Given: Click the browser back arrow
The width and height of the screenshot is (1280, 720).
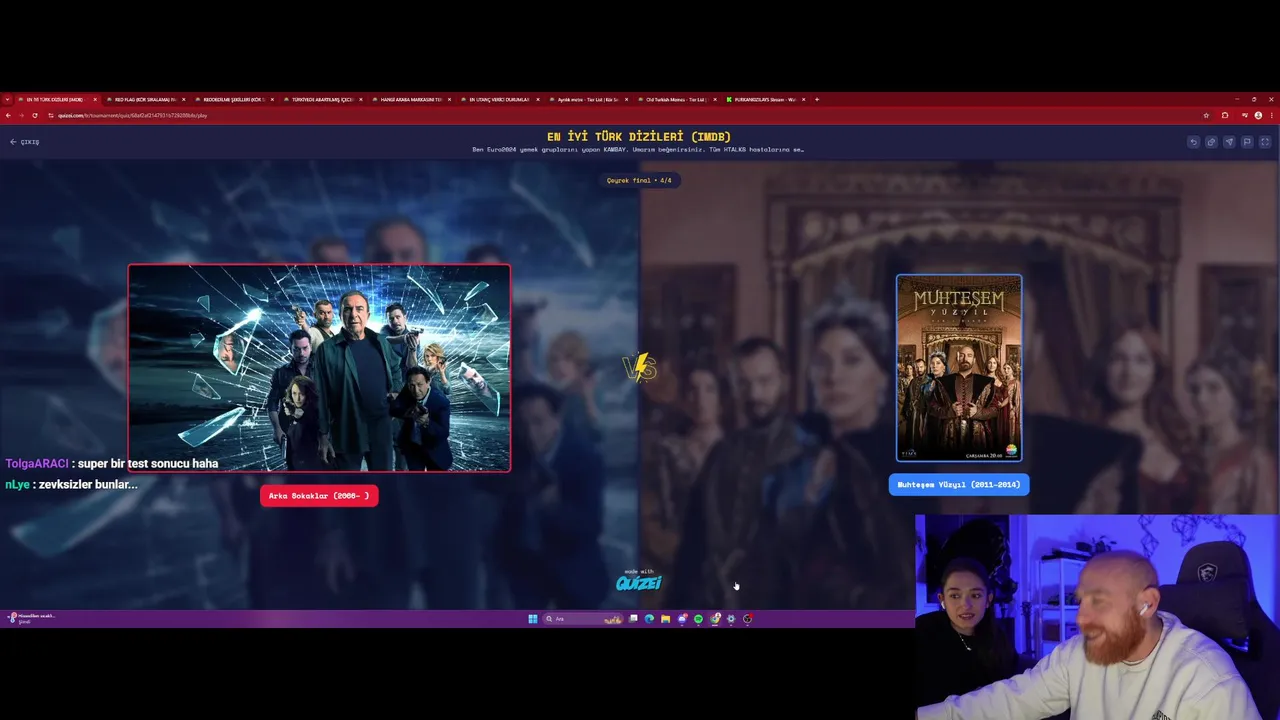Looking at the screenshot, I should click(8, 115).
